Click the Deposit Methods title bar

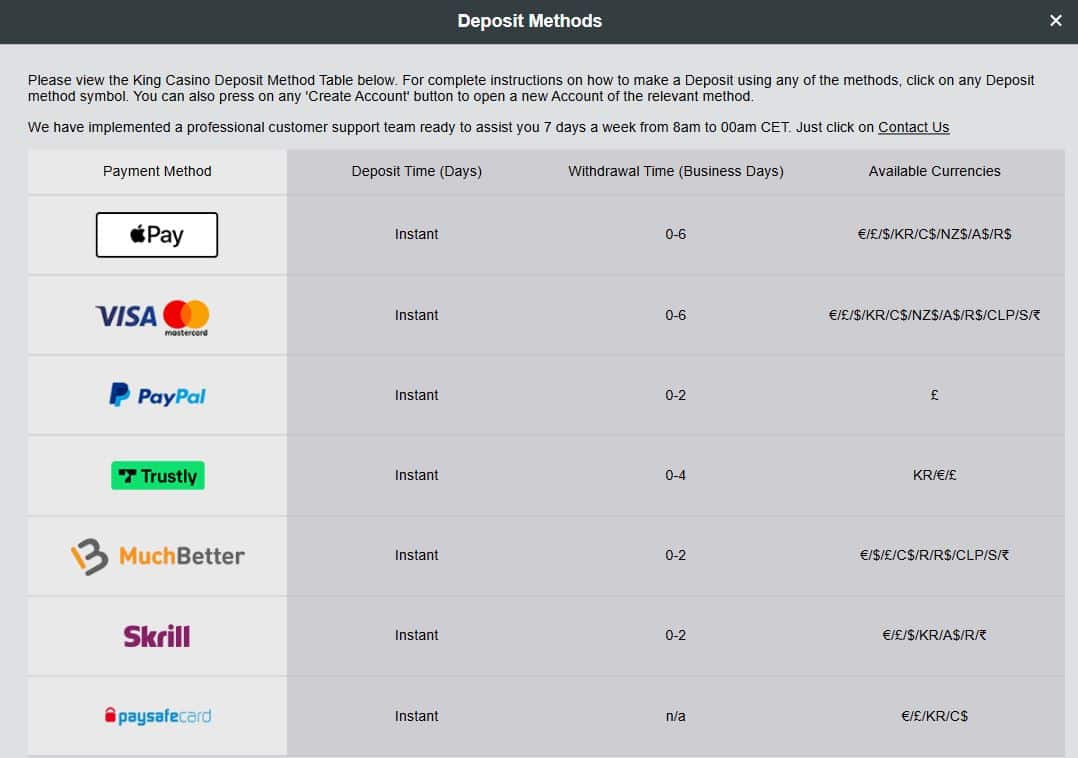529,20
